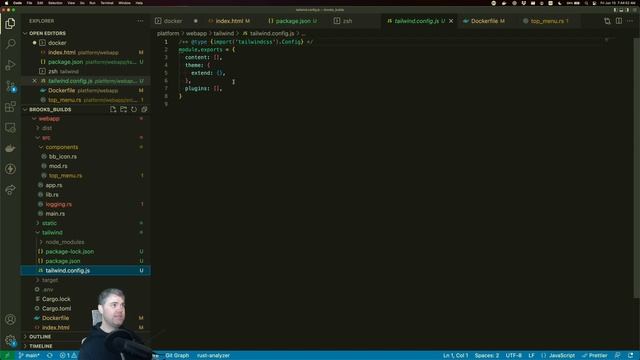The width and height of the screenshot is (640, 360).
Task: Close tailwind.config.js in Open Editors list
Action: pos(35,81)
